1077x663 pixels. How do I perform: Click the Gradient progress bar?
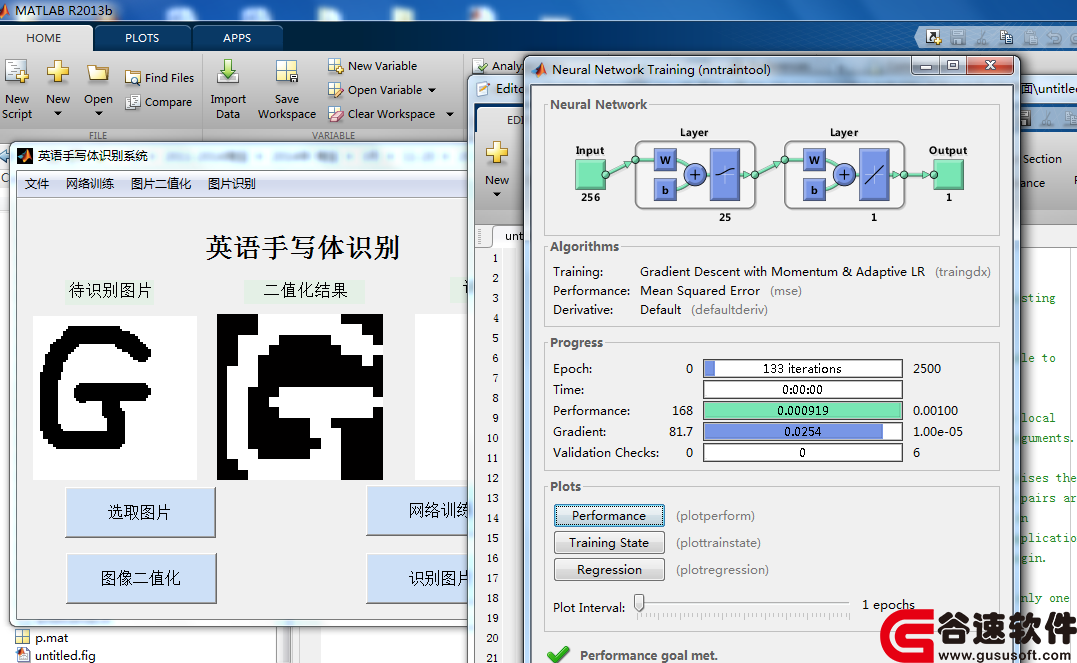click(802, 431)
